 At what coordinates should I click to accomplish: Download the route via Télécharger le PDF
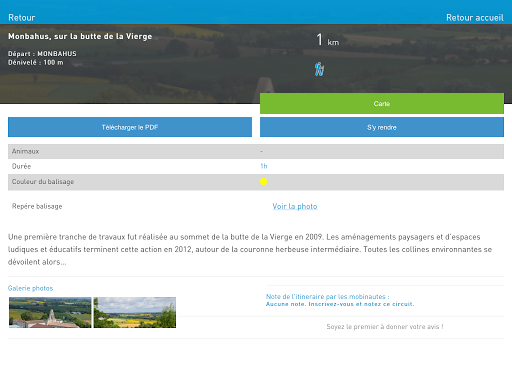[x=130, y=127]
